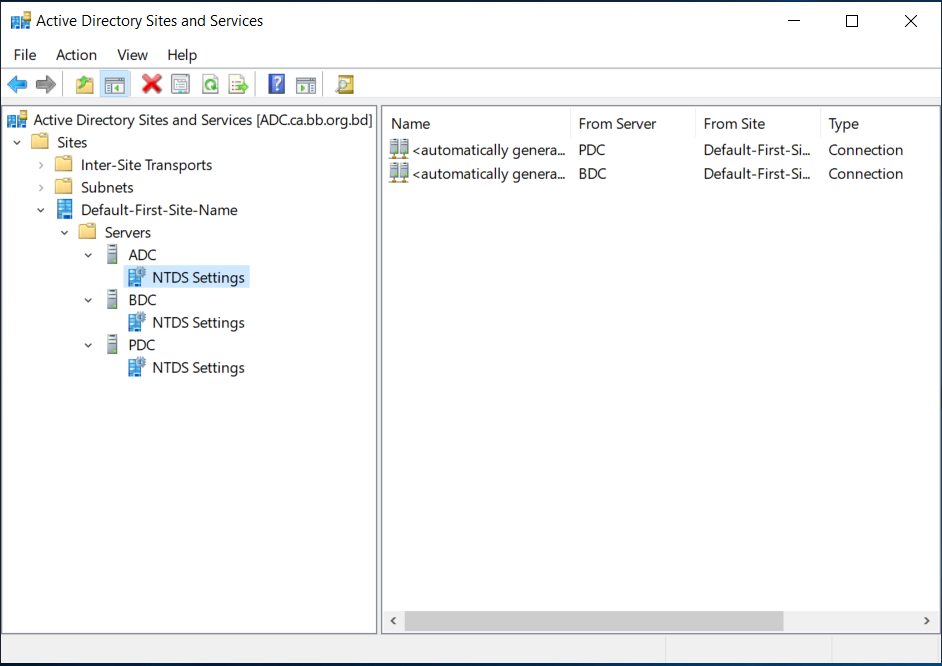
Task: Select Inter-Site Transports in the tree
Action: 146,165
